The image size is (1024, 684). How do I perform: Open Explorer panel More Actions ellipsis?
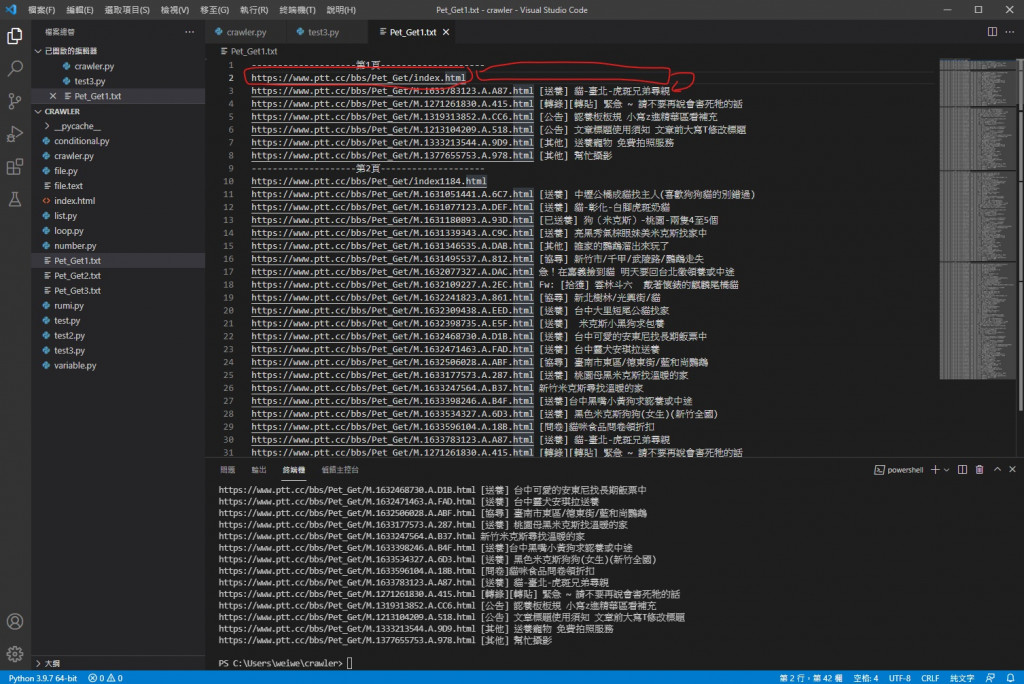(x=189, y=32)
